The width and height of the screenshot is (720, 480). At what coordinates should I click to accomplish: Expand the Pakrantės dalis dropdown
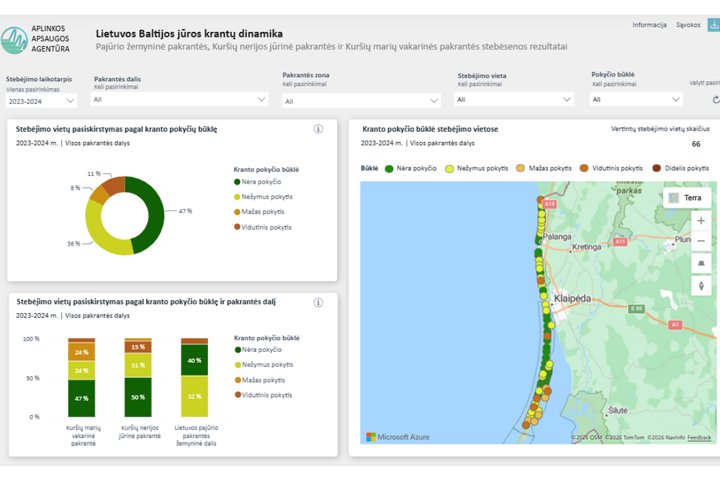pos(180,100)
